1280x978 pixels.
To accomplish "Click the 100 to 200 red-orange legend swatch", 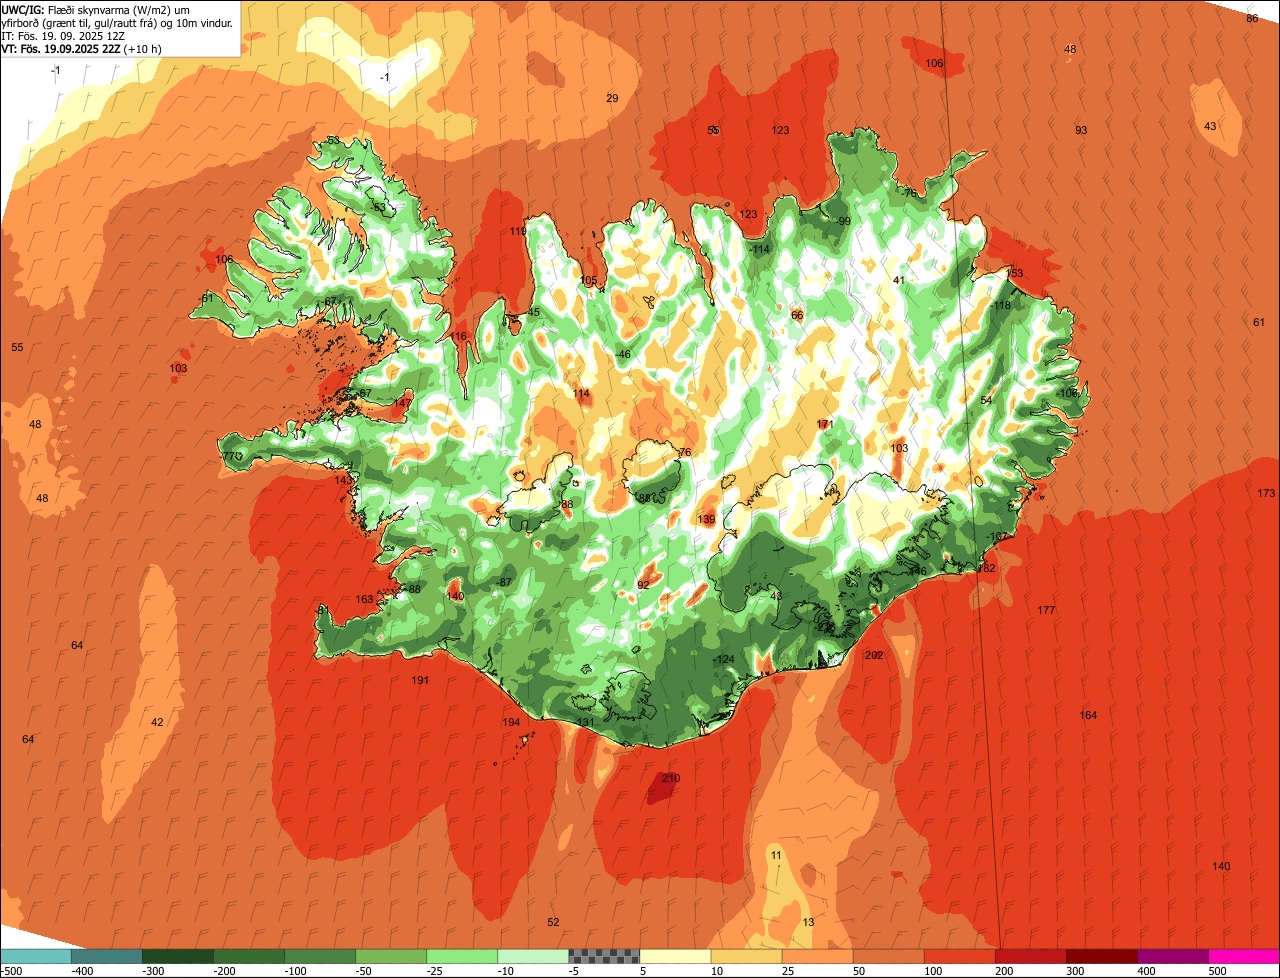I will (958, 956).
